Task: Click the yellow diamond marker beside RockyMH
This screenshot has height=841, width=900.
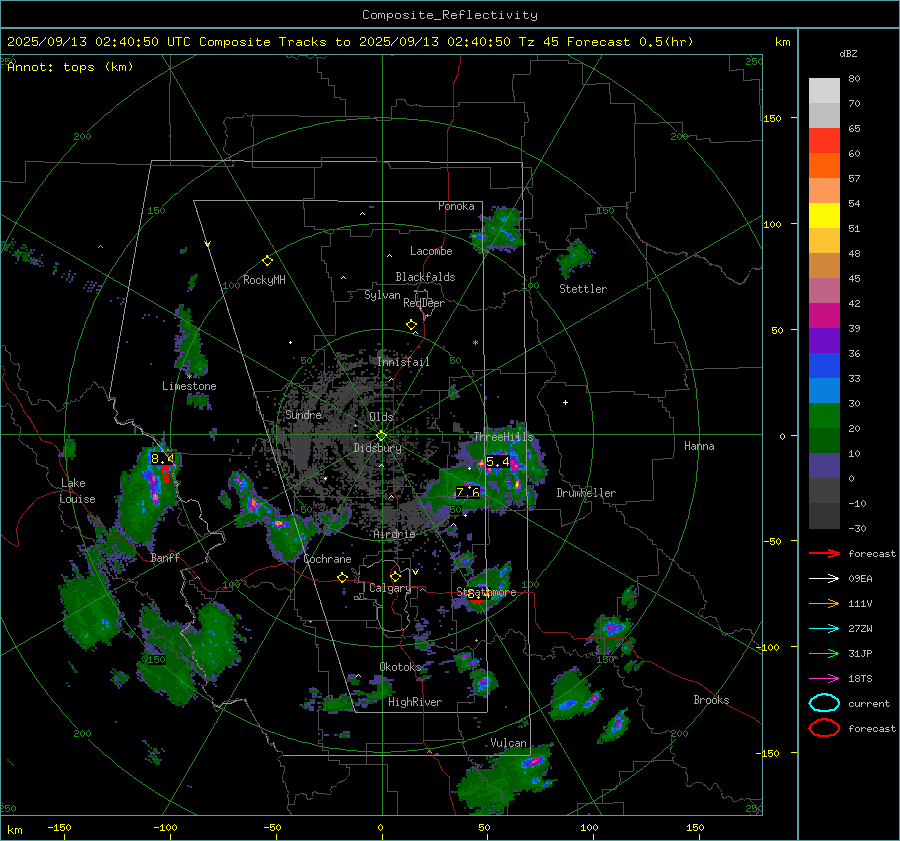Action: click(267, 261)
